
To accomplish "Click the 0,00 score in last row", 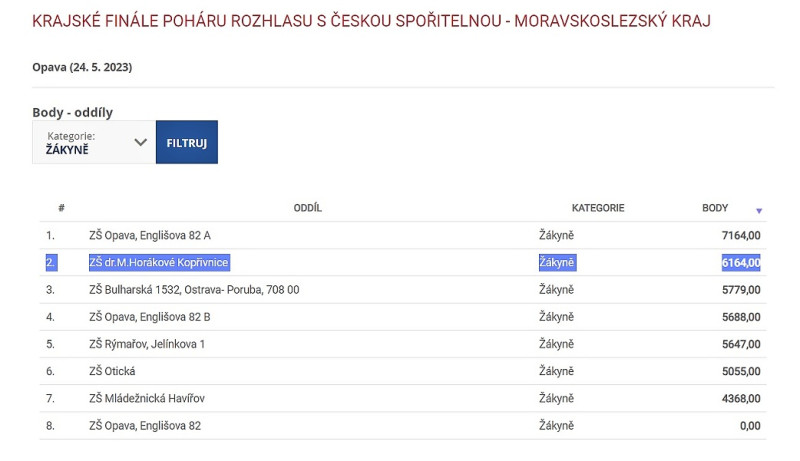I will pyautogui.click(x=749, y=425).
